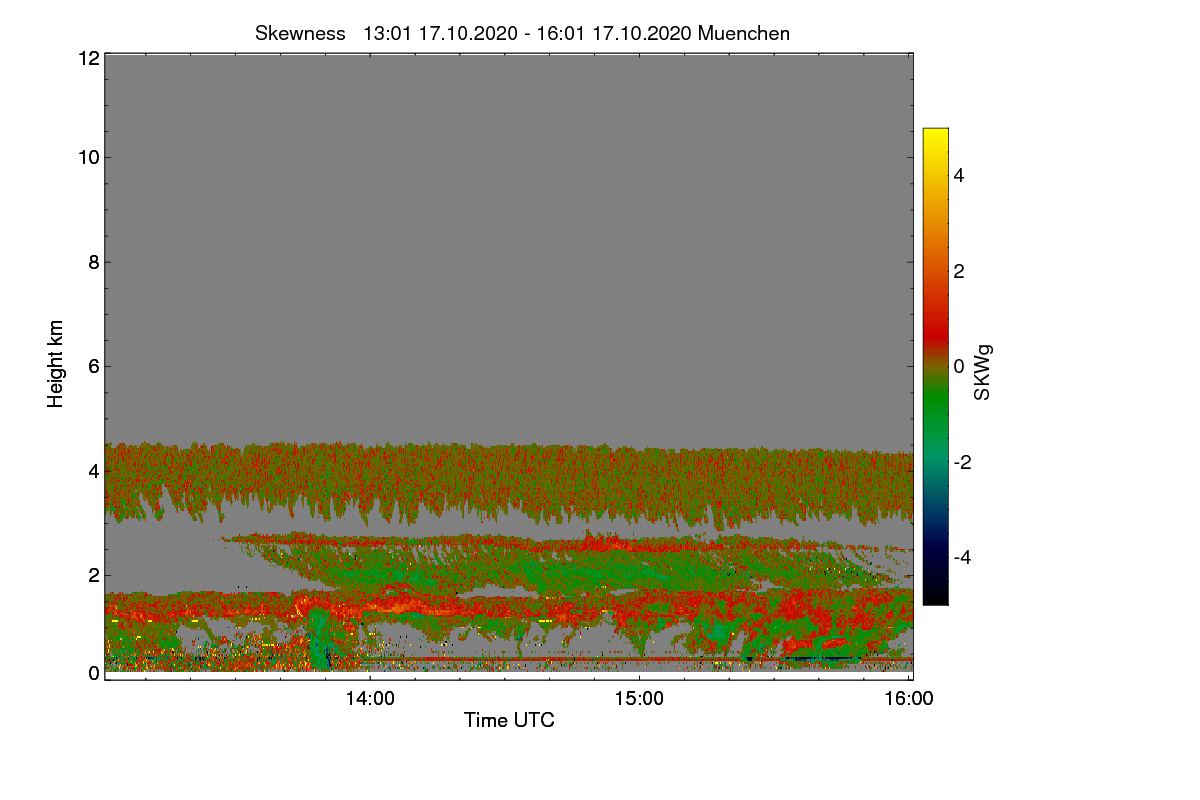Click the vertical green streak before 14:00
This screenshot has width=1200, height=800.
pos(320,640)
